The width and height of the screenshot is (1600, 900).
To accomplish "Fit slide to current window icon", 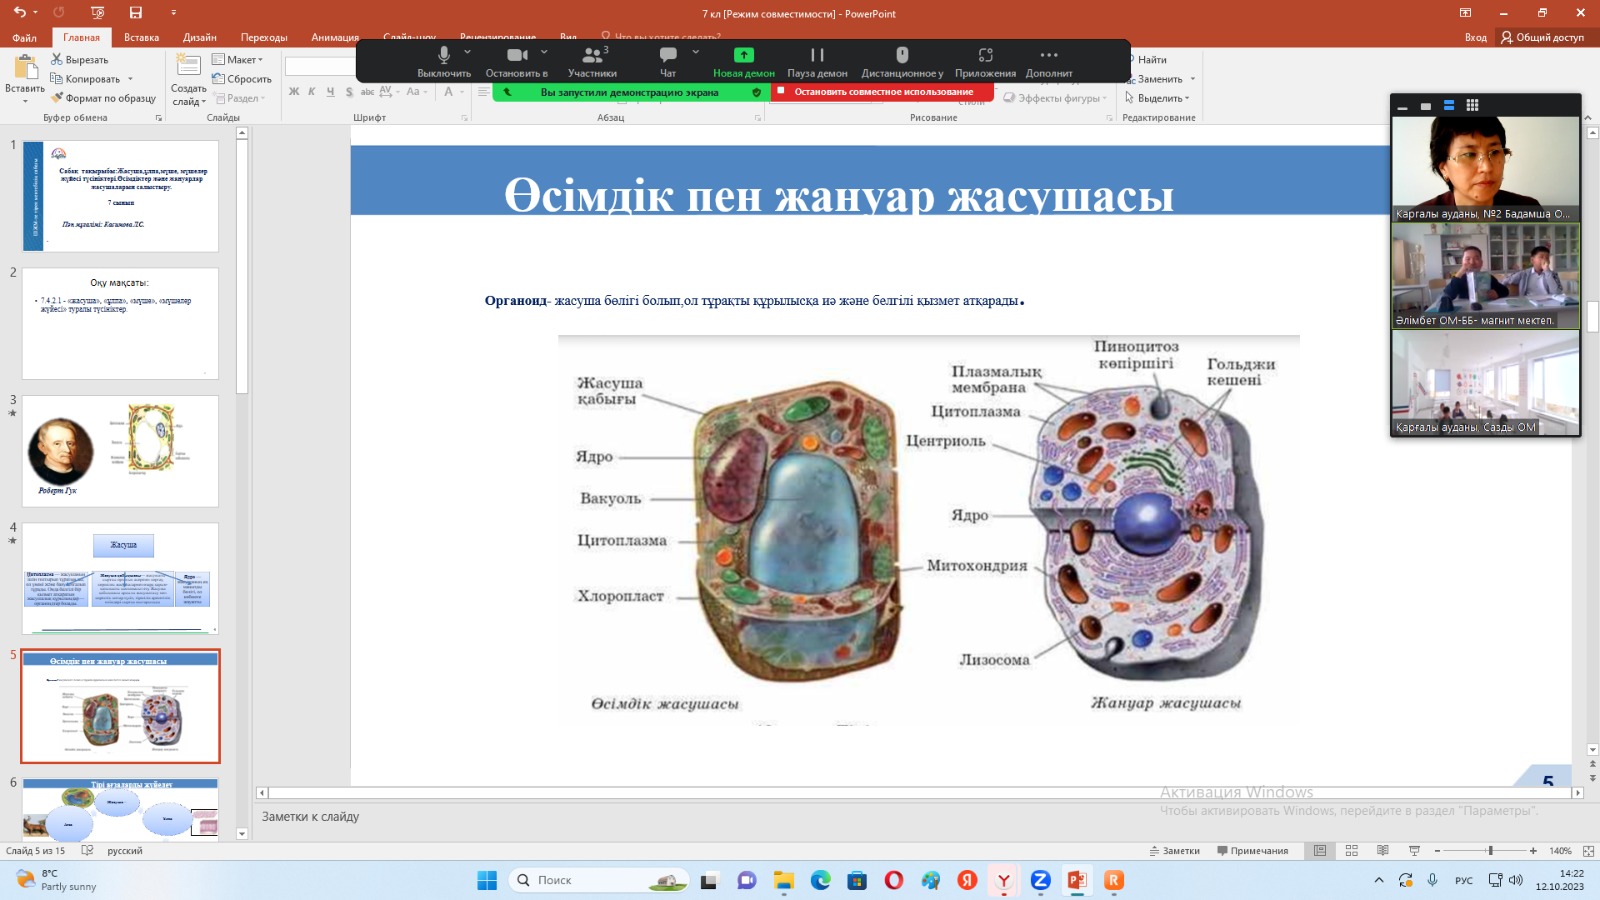I will (1588, 851).
